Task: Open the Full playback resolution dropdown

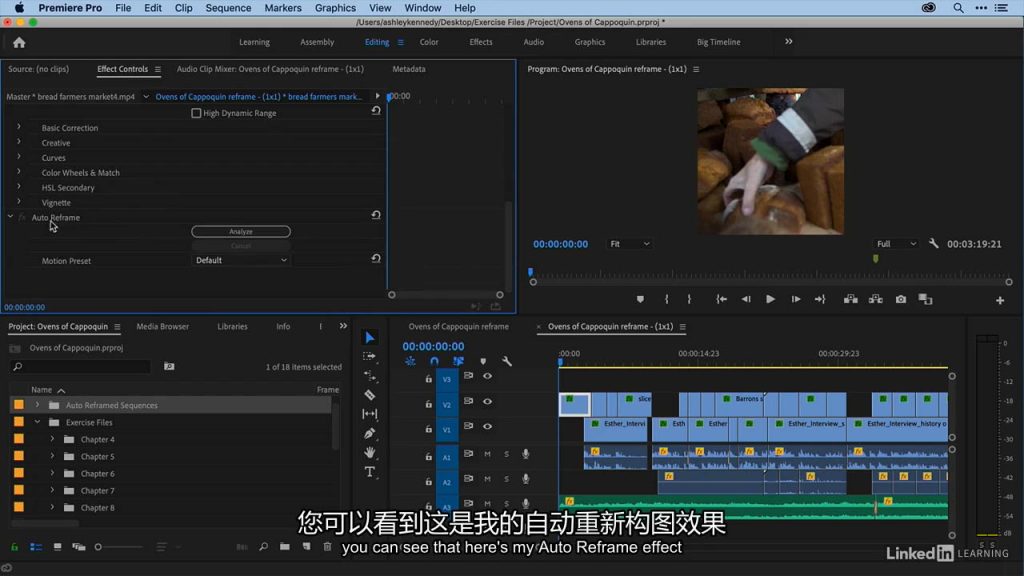Action: click(x=896, y=244)
